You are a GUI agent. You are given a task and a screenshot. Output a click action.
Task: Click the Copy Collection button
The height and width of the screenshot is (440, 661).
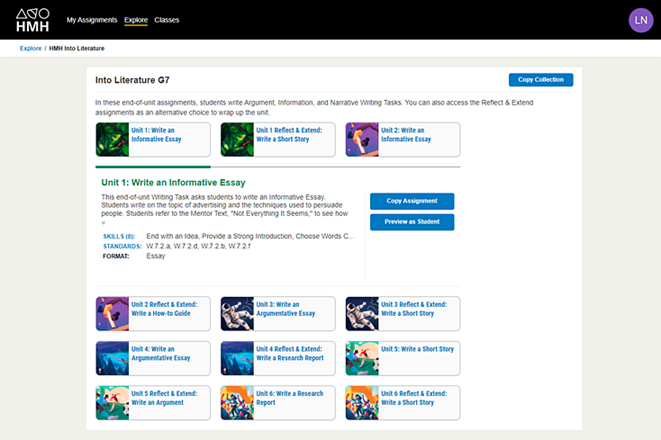[541, 80]
